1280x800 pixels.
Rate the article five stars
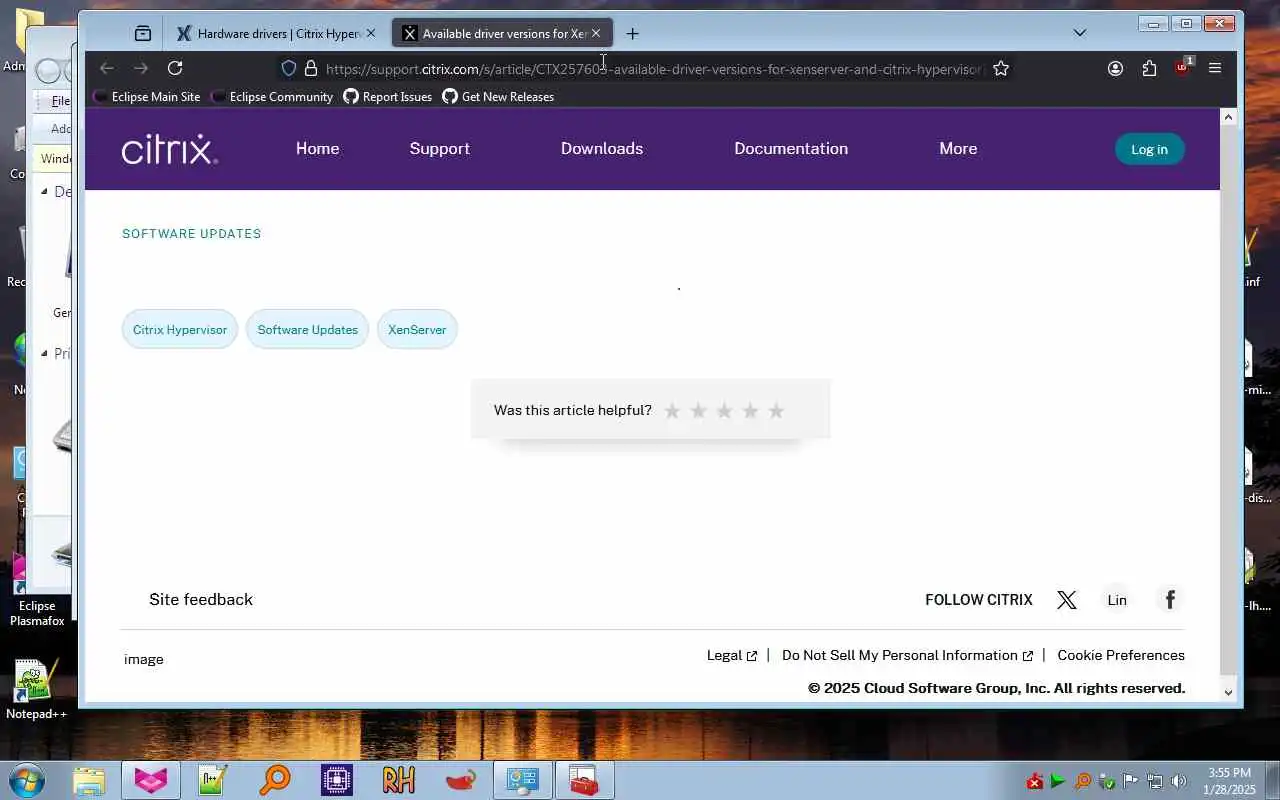tap(777, 411)
